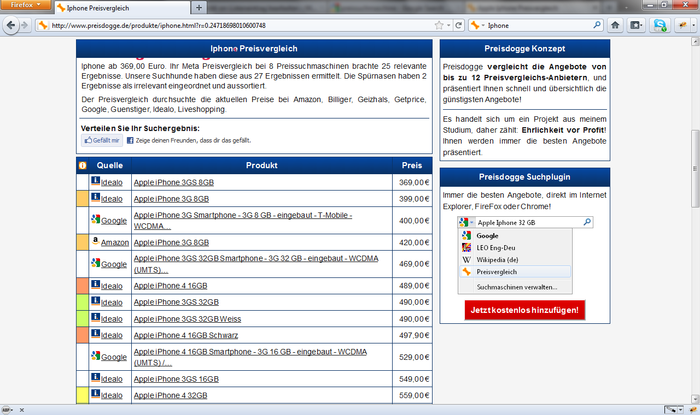Image resolution: width=700 pixels, height=415 pixels.
Task: Open Apple iPhone 3G 8GB Idealo product link
Action: click(x=171, y=199)
